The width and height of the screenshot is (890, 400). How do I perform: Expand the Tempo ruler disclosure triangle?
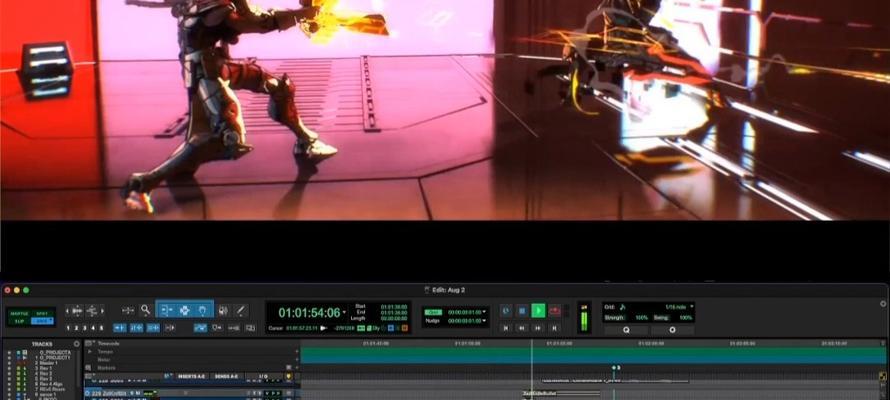pyautogui.click(x=89, y=352)
